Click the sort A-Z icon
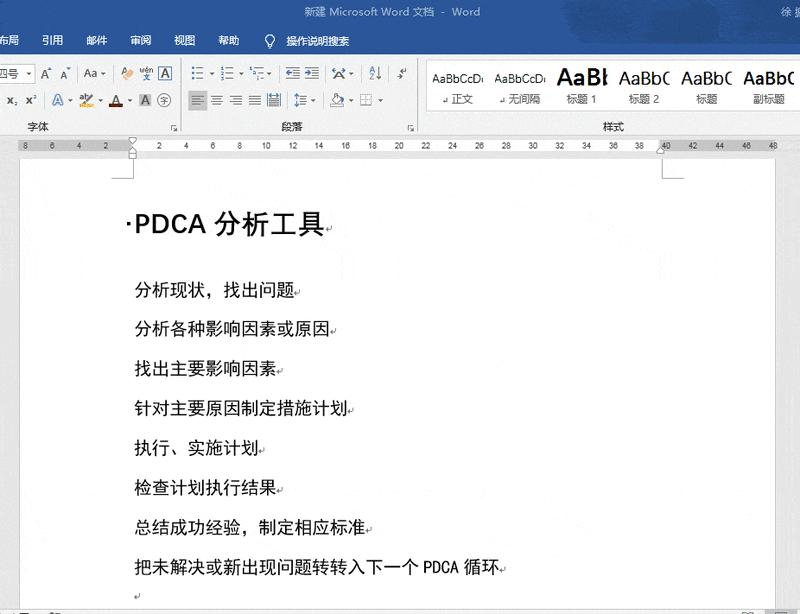The height and width of the screenshot is (614, 800). (375, 74)
